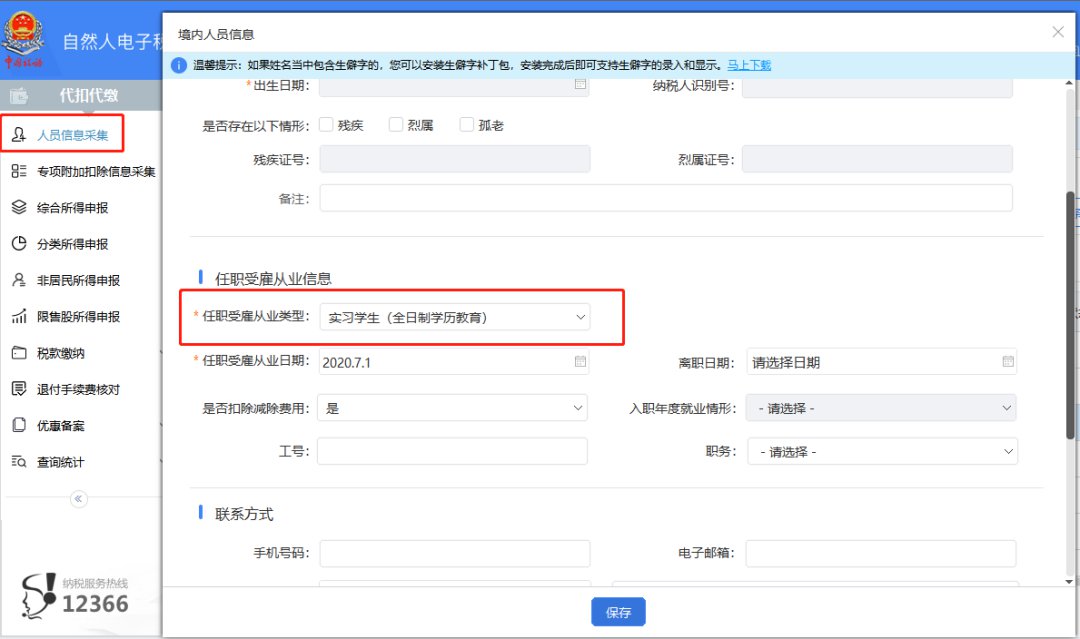Expand the 是否扣除减除费用 dropdown

(x=453, y=408)
